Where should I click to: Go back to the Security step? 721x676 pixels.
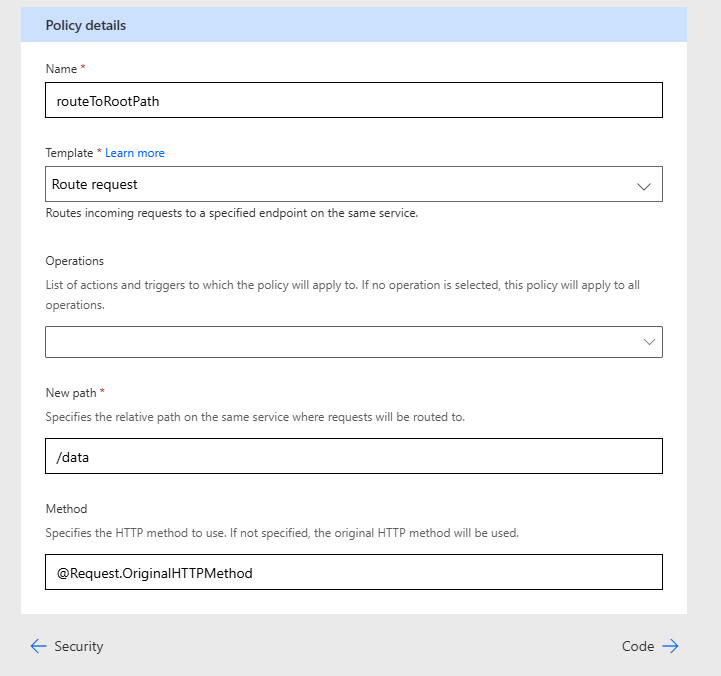click(x=67, y=646)
